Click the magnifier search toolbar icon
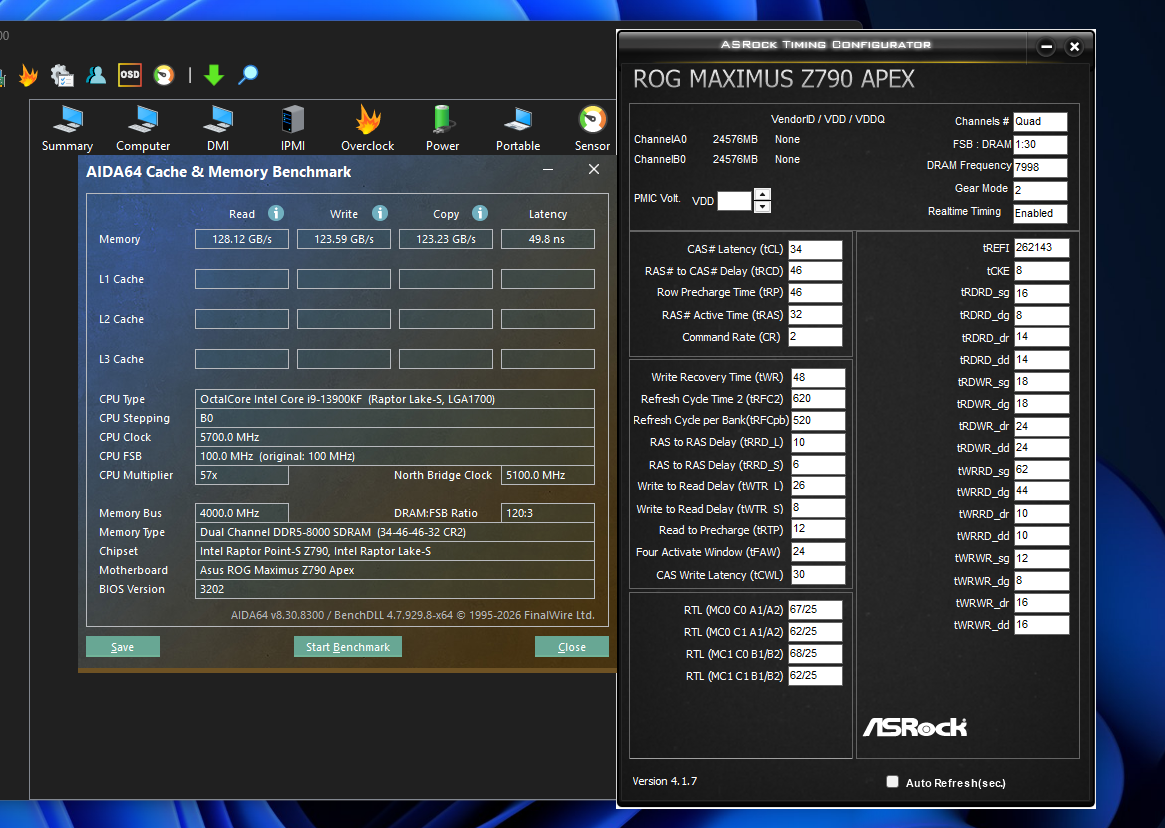Viewport: 1165px width, 828px height. [248, 74]
